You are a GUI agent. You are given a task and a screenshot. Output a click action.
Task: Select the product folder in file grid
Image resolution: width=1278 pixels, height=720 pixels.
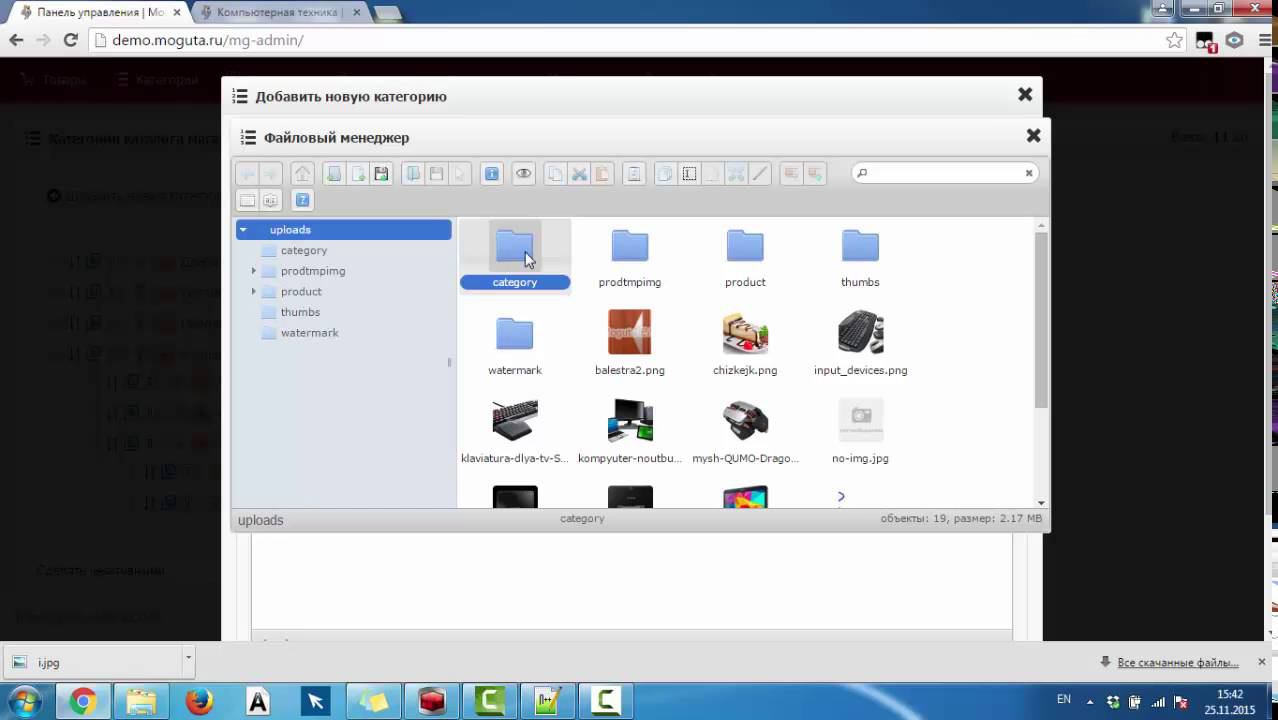745,258
